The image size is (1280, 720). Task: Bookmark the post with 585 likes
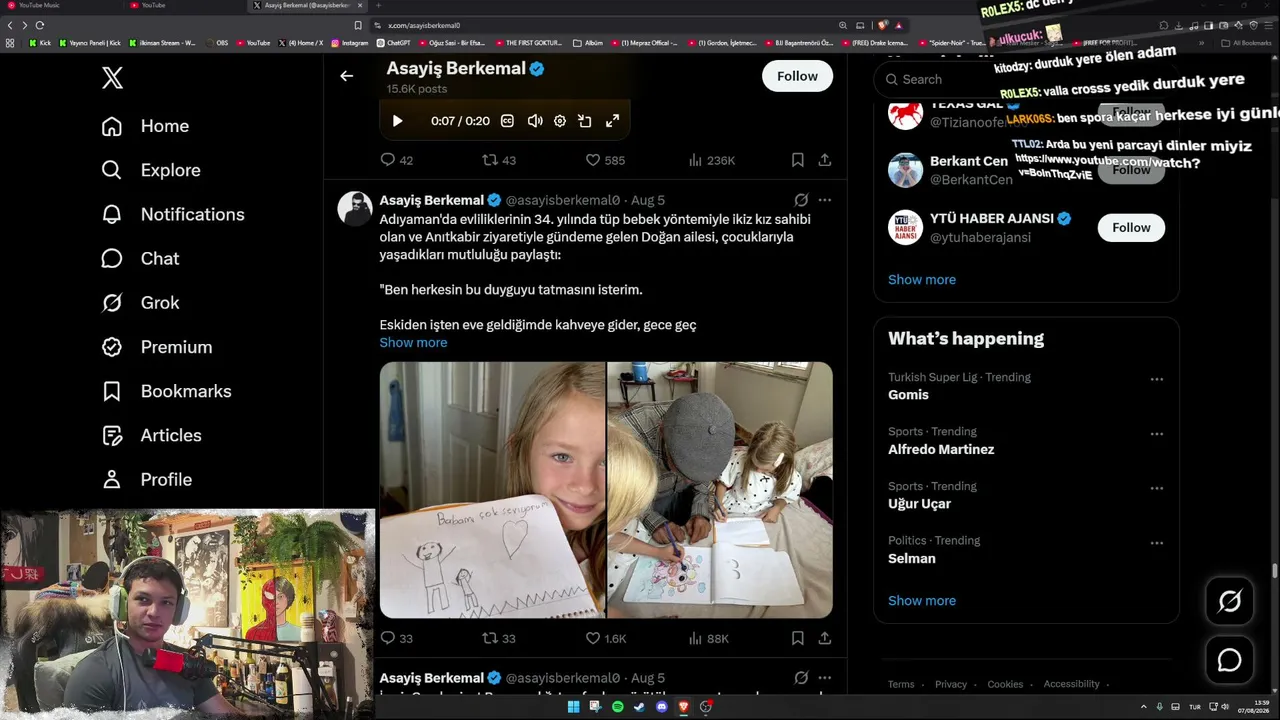(798, 160)
